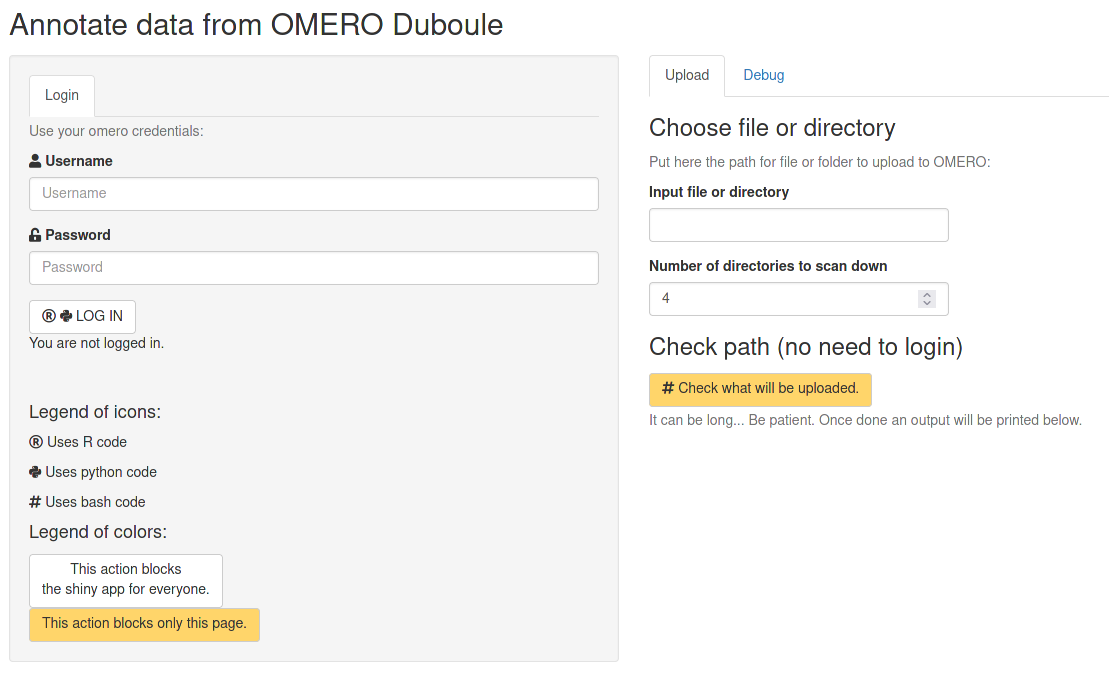Viewport: 1109px width, 689px height.
Task: Focus the Username input field
Action: coord(313,194)
